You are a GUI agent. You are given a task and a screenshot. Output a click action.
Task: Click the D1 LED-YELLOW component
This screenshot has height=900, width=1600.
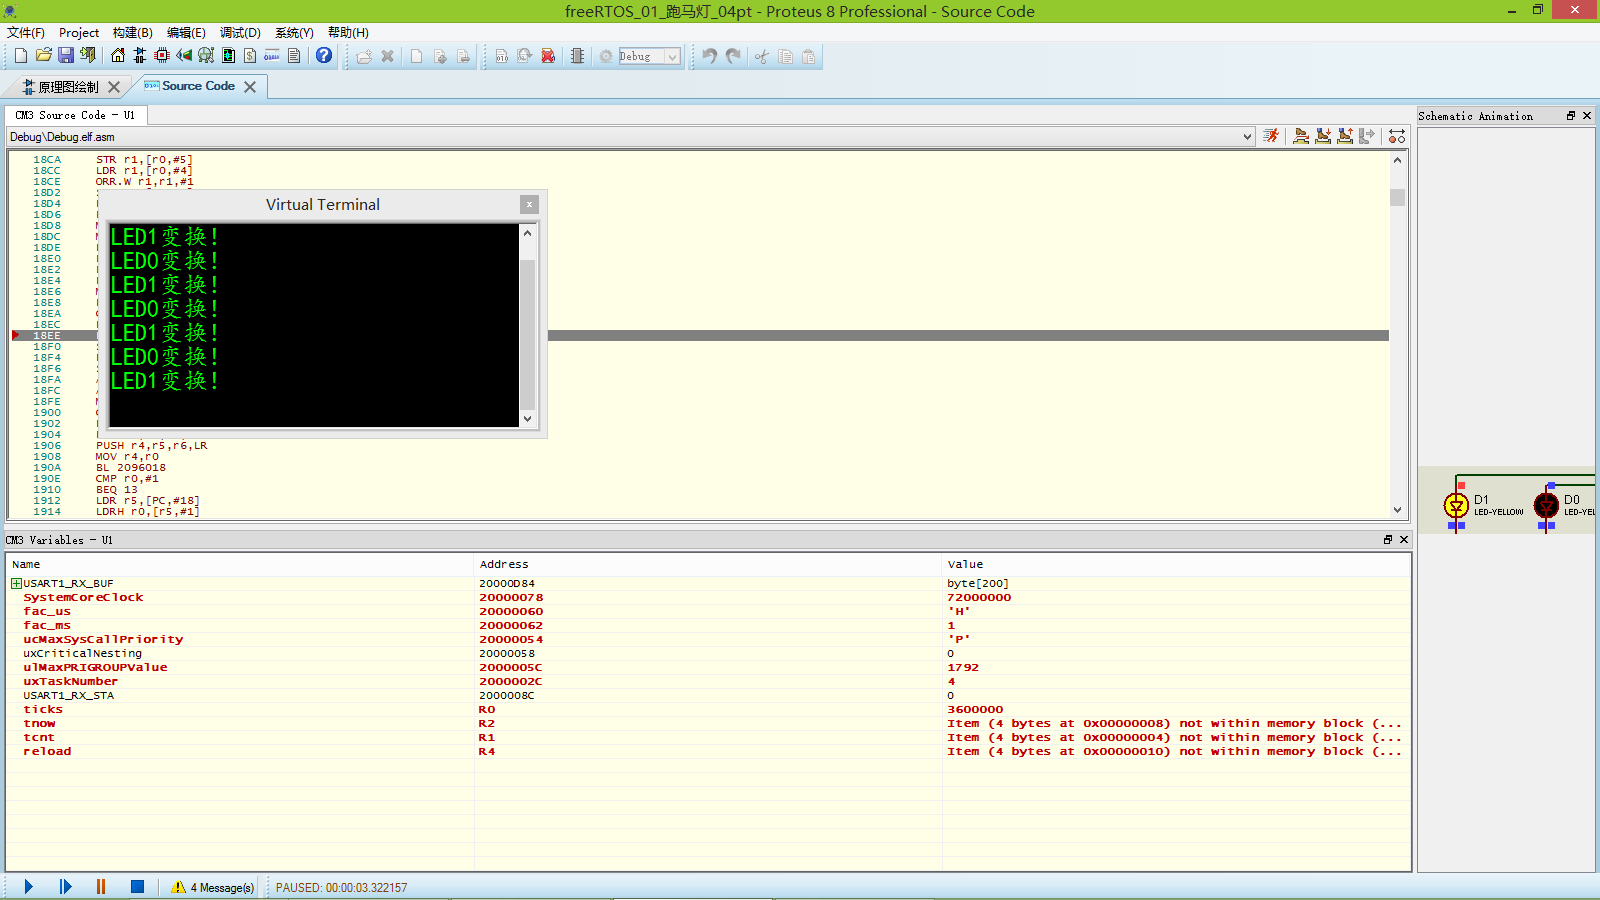coord(1457,505)
